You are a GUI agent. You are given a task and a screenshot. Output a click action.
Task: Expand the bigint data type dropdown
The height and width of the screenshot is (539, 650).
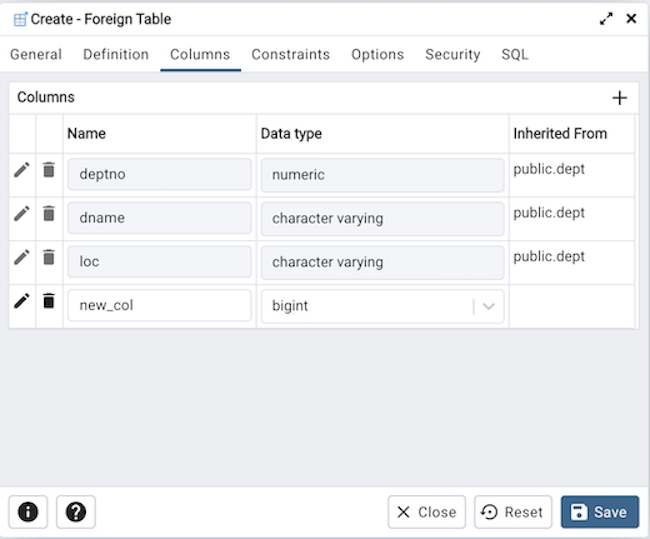(x=489, y=306)
